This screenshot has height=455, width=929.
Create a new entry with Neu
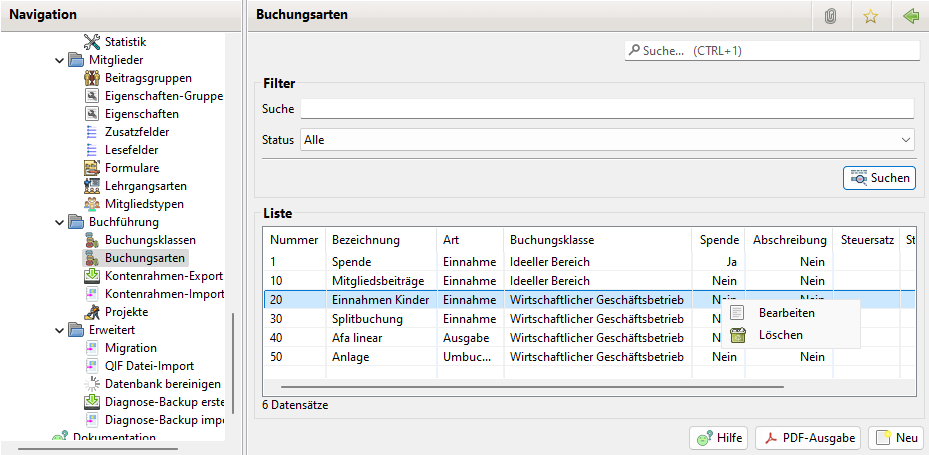tap(895, 438)
